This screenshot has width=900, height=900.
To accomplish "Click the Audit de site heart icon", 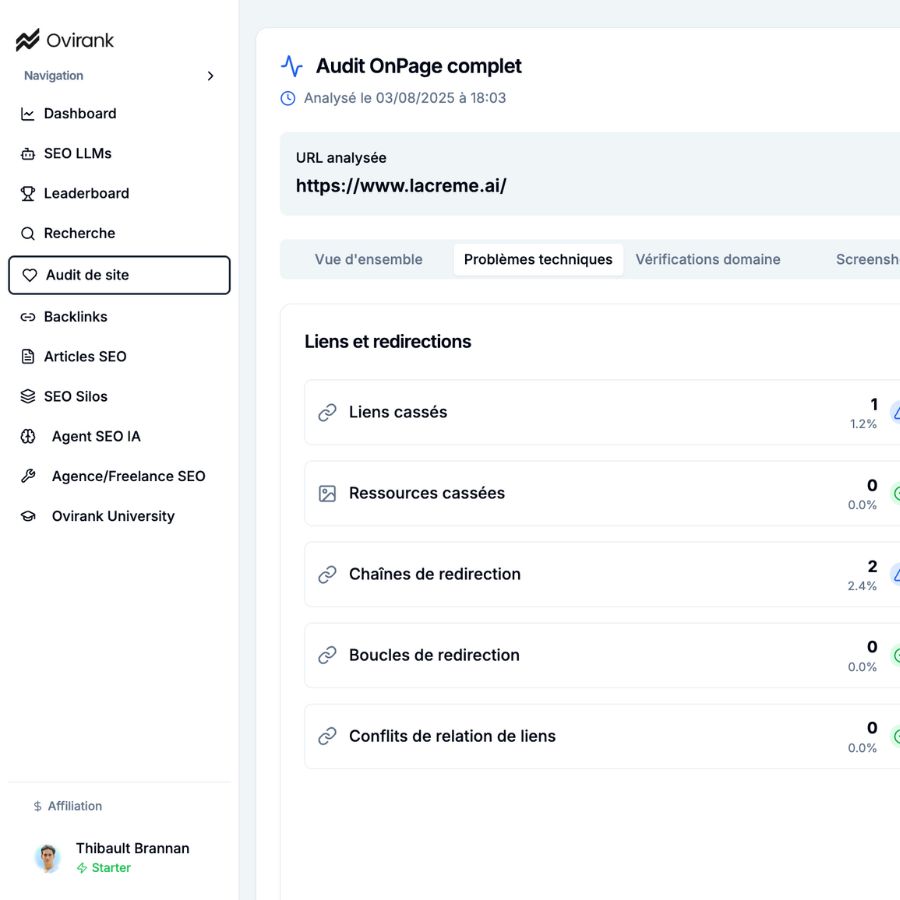I will point(30,275).
